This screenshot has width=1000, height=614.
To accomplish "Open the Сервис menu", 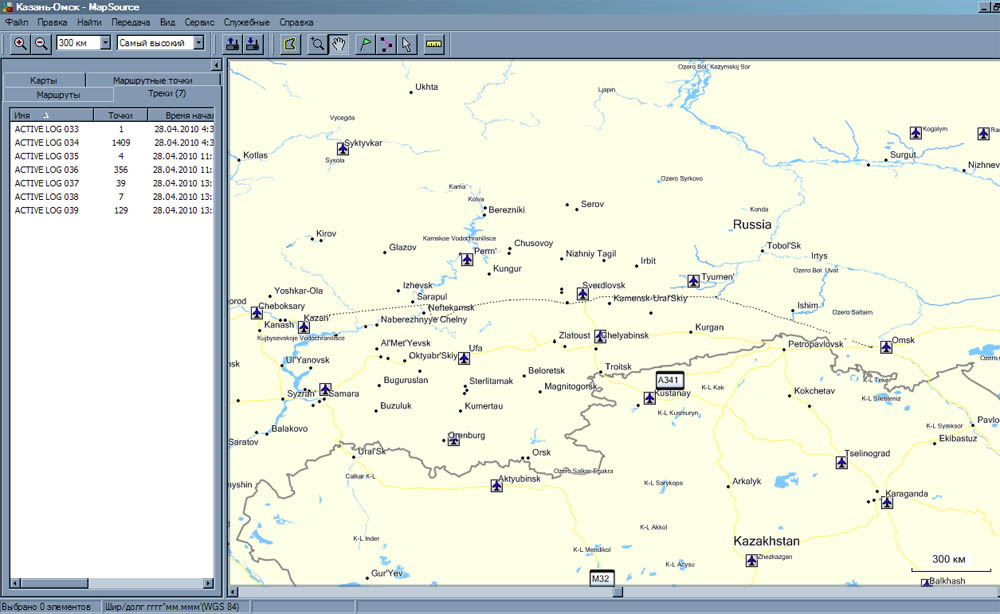I will click(x=200, y=21).
